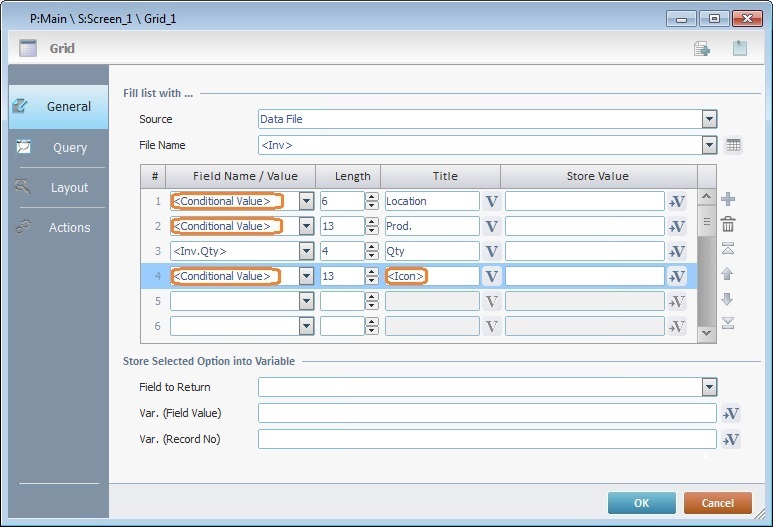Click the Var. (Field Value) input field

click(x=487, y=413)
